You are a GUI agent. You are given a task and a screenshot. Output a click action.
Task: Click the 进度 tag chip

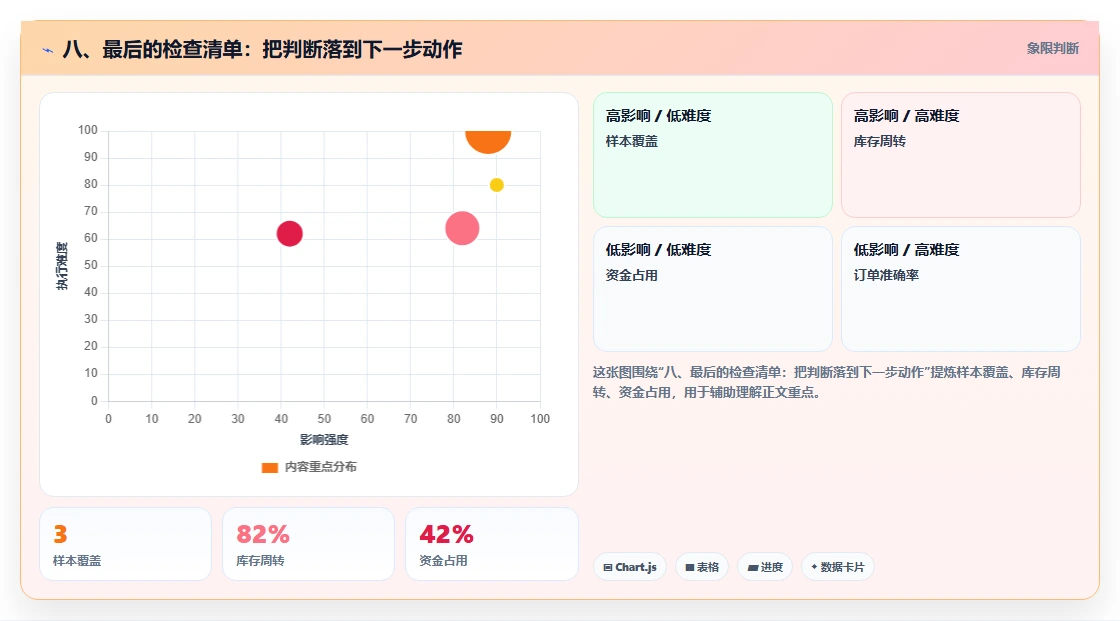click(765, 567)
